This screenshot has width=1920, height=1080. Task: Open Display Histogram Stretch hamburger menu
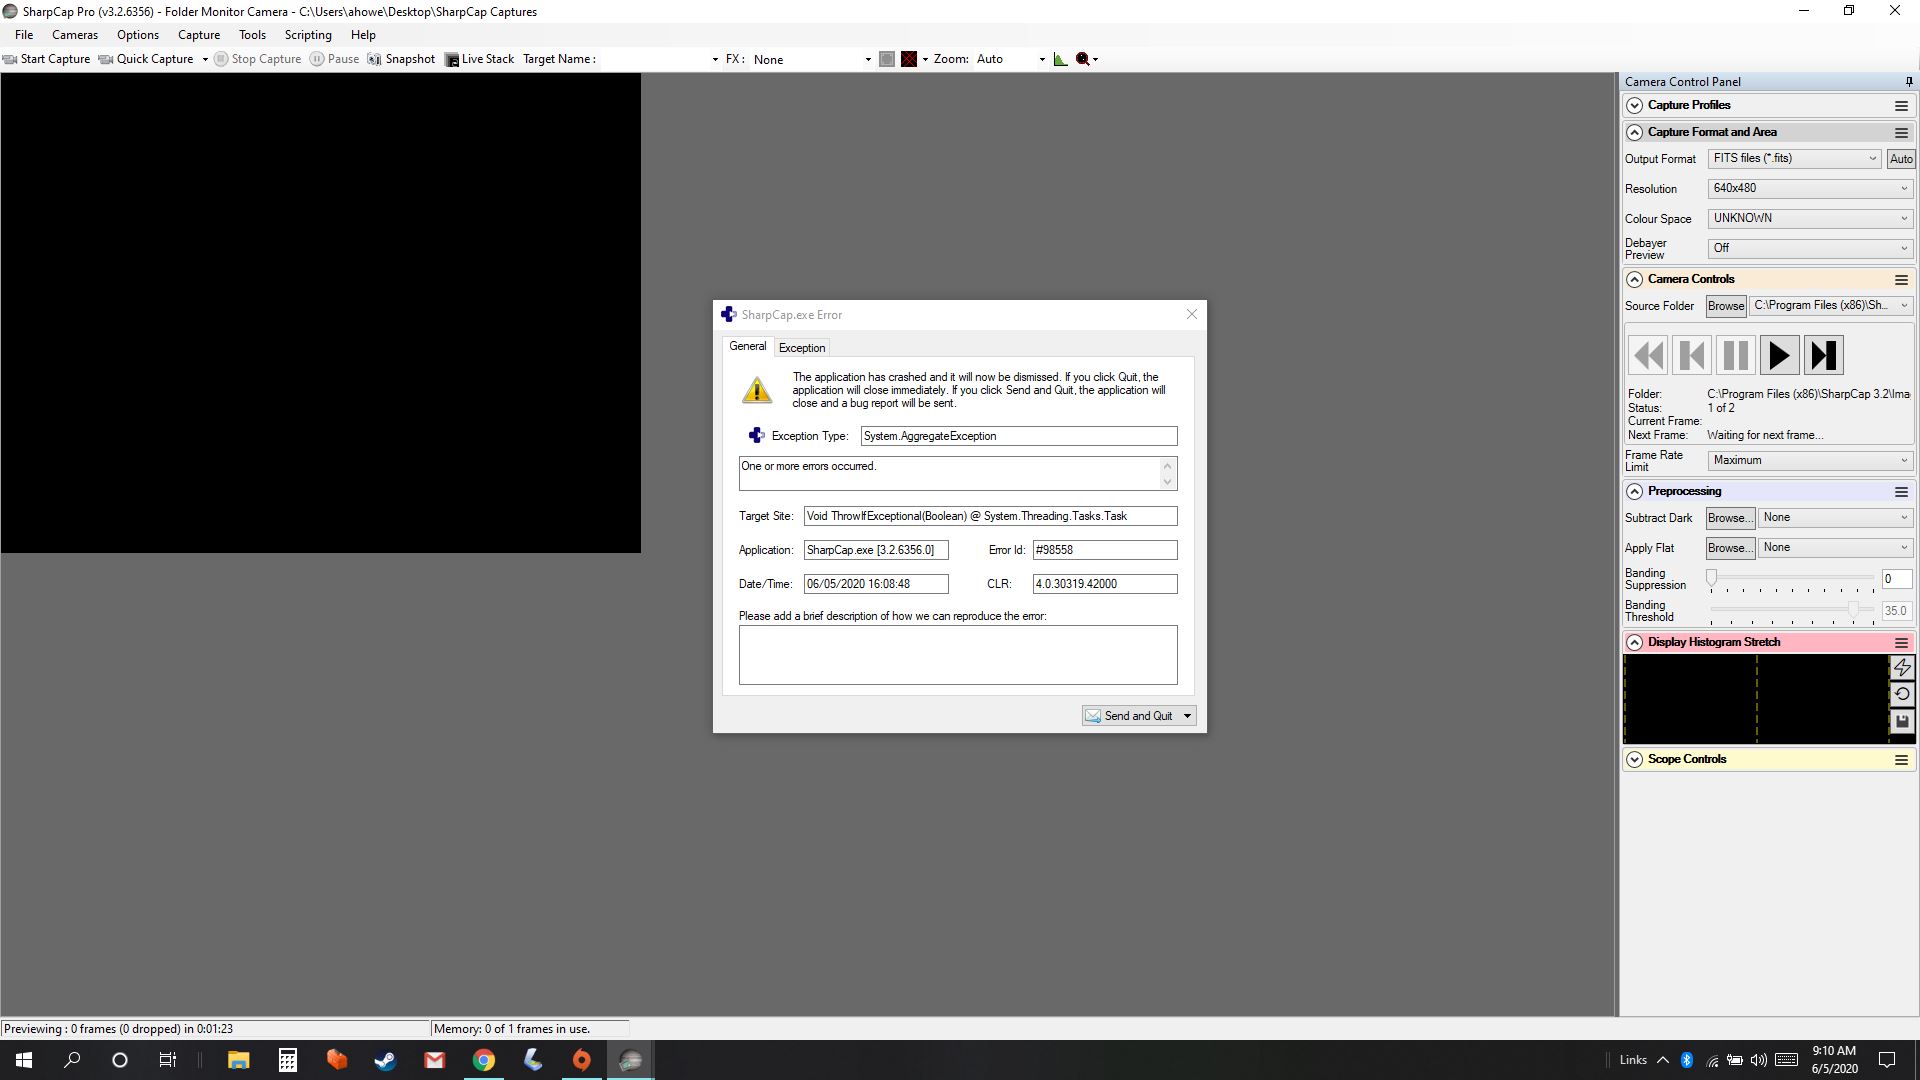pos(1901,643)
